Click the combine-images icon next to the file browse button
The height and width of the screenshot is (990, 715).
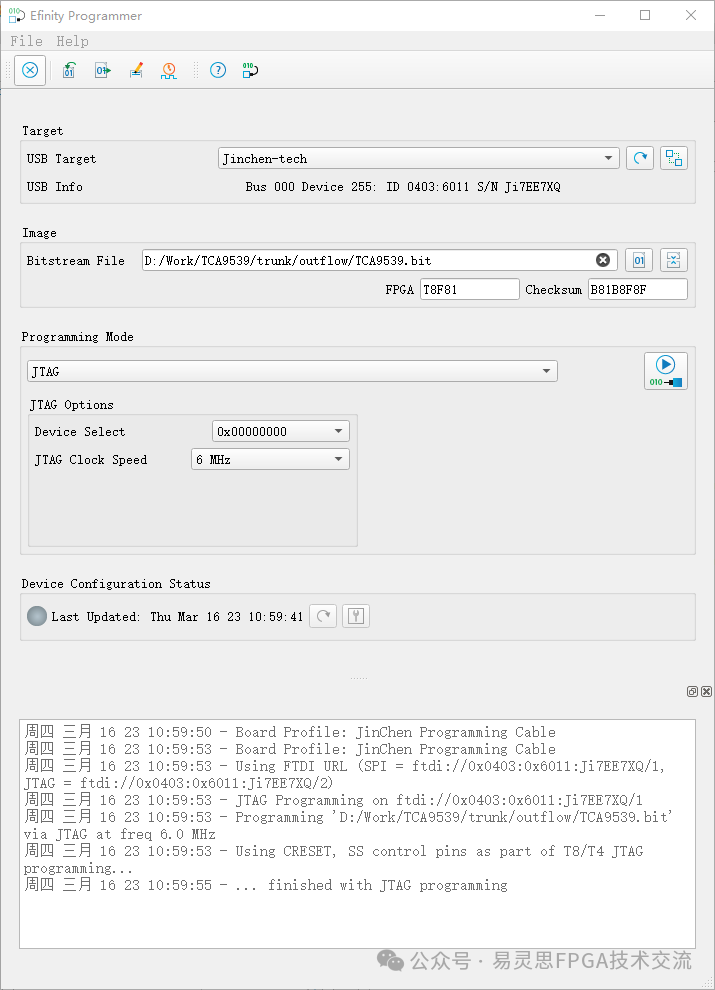click(674, 260)
